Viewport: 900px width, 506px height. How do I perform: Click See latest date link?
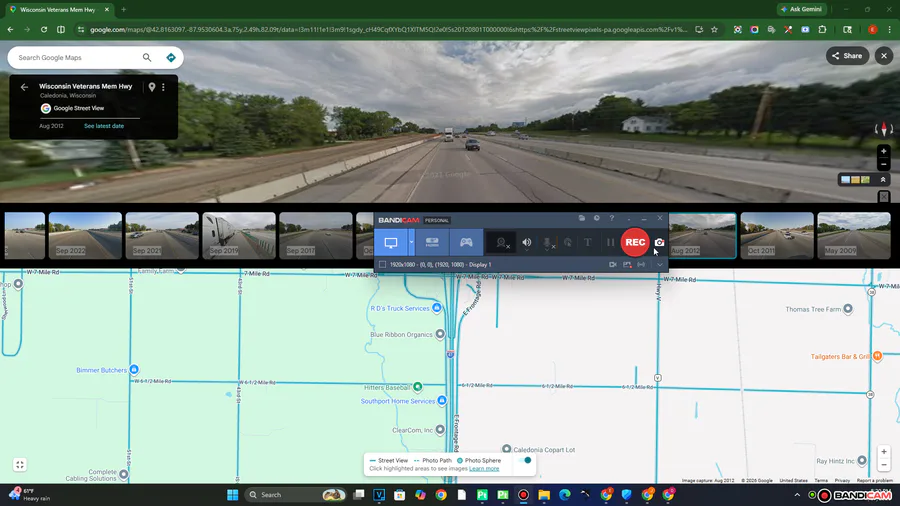(x=104, y=126)
